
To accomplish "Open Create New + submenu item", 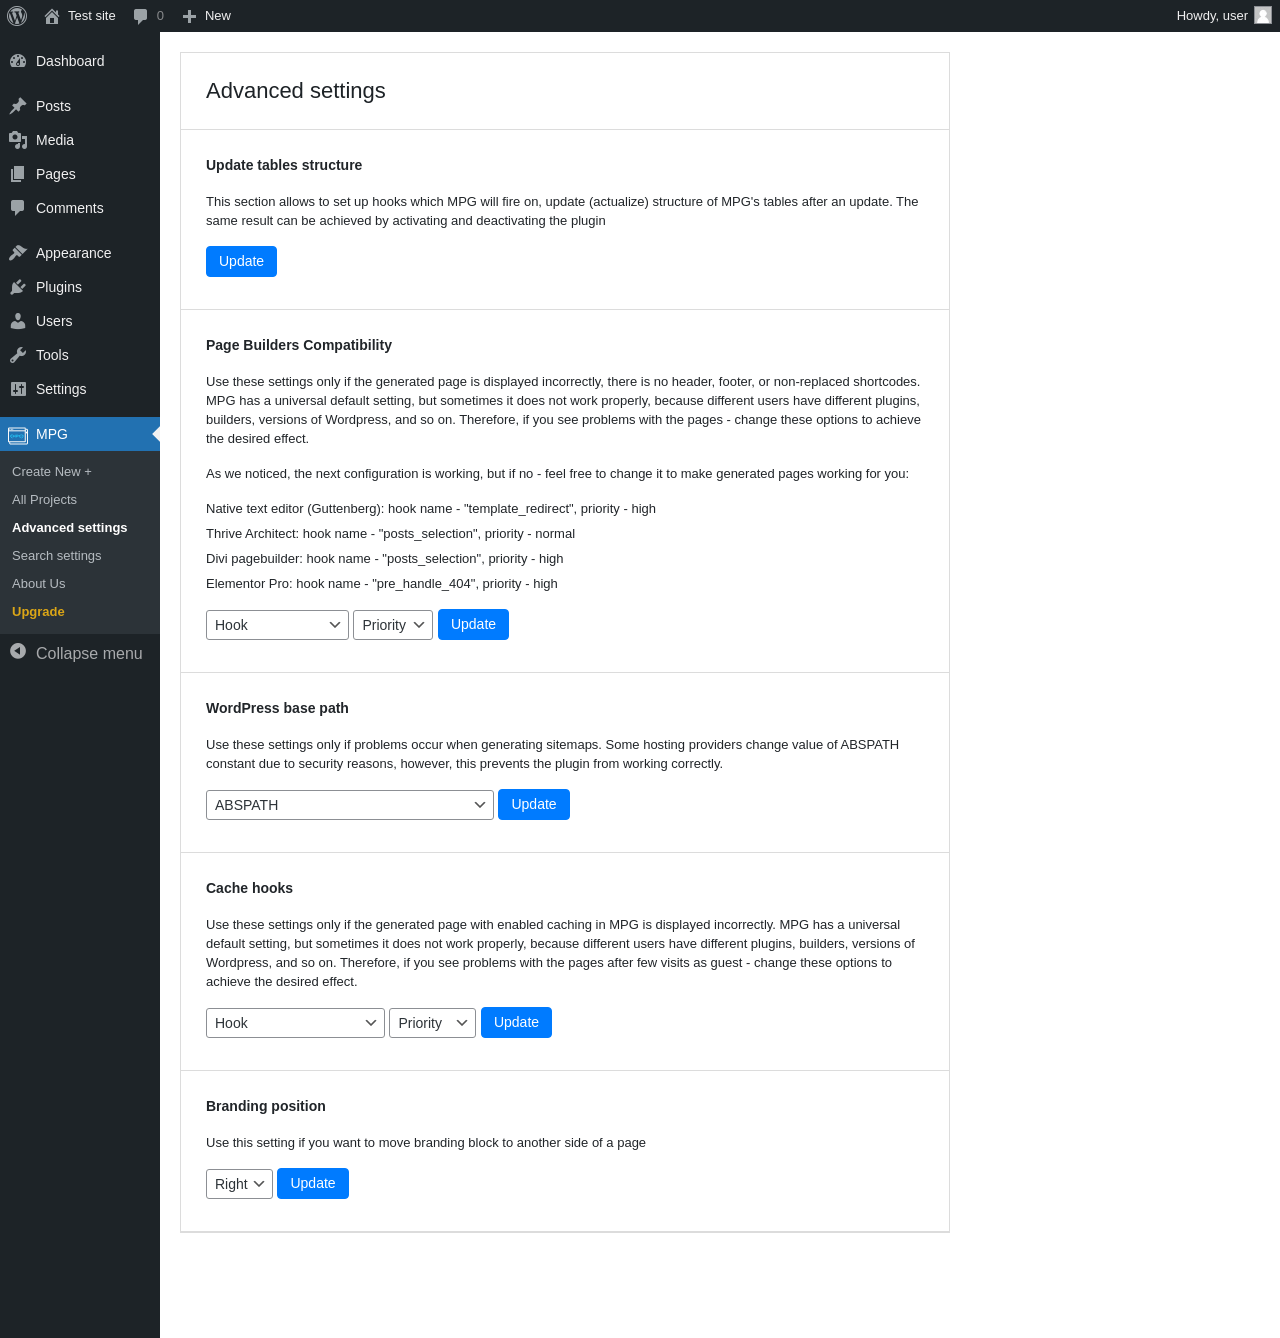I will tap(52, 472).
